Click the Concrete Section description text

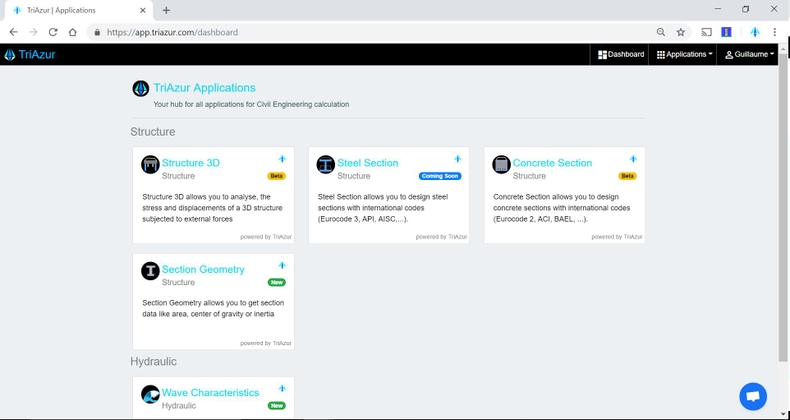click(562, 208)
